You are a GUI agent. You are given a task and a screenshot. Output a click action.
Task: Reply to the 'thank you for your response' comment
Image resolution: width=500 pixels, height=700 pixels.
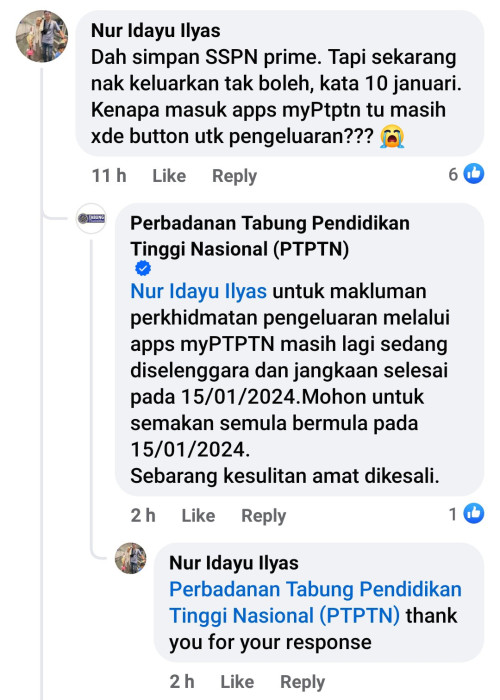[302, 682]
